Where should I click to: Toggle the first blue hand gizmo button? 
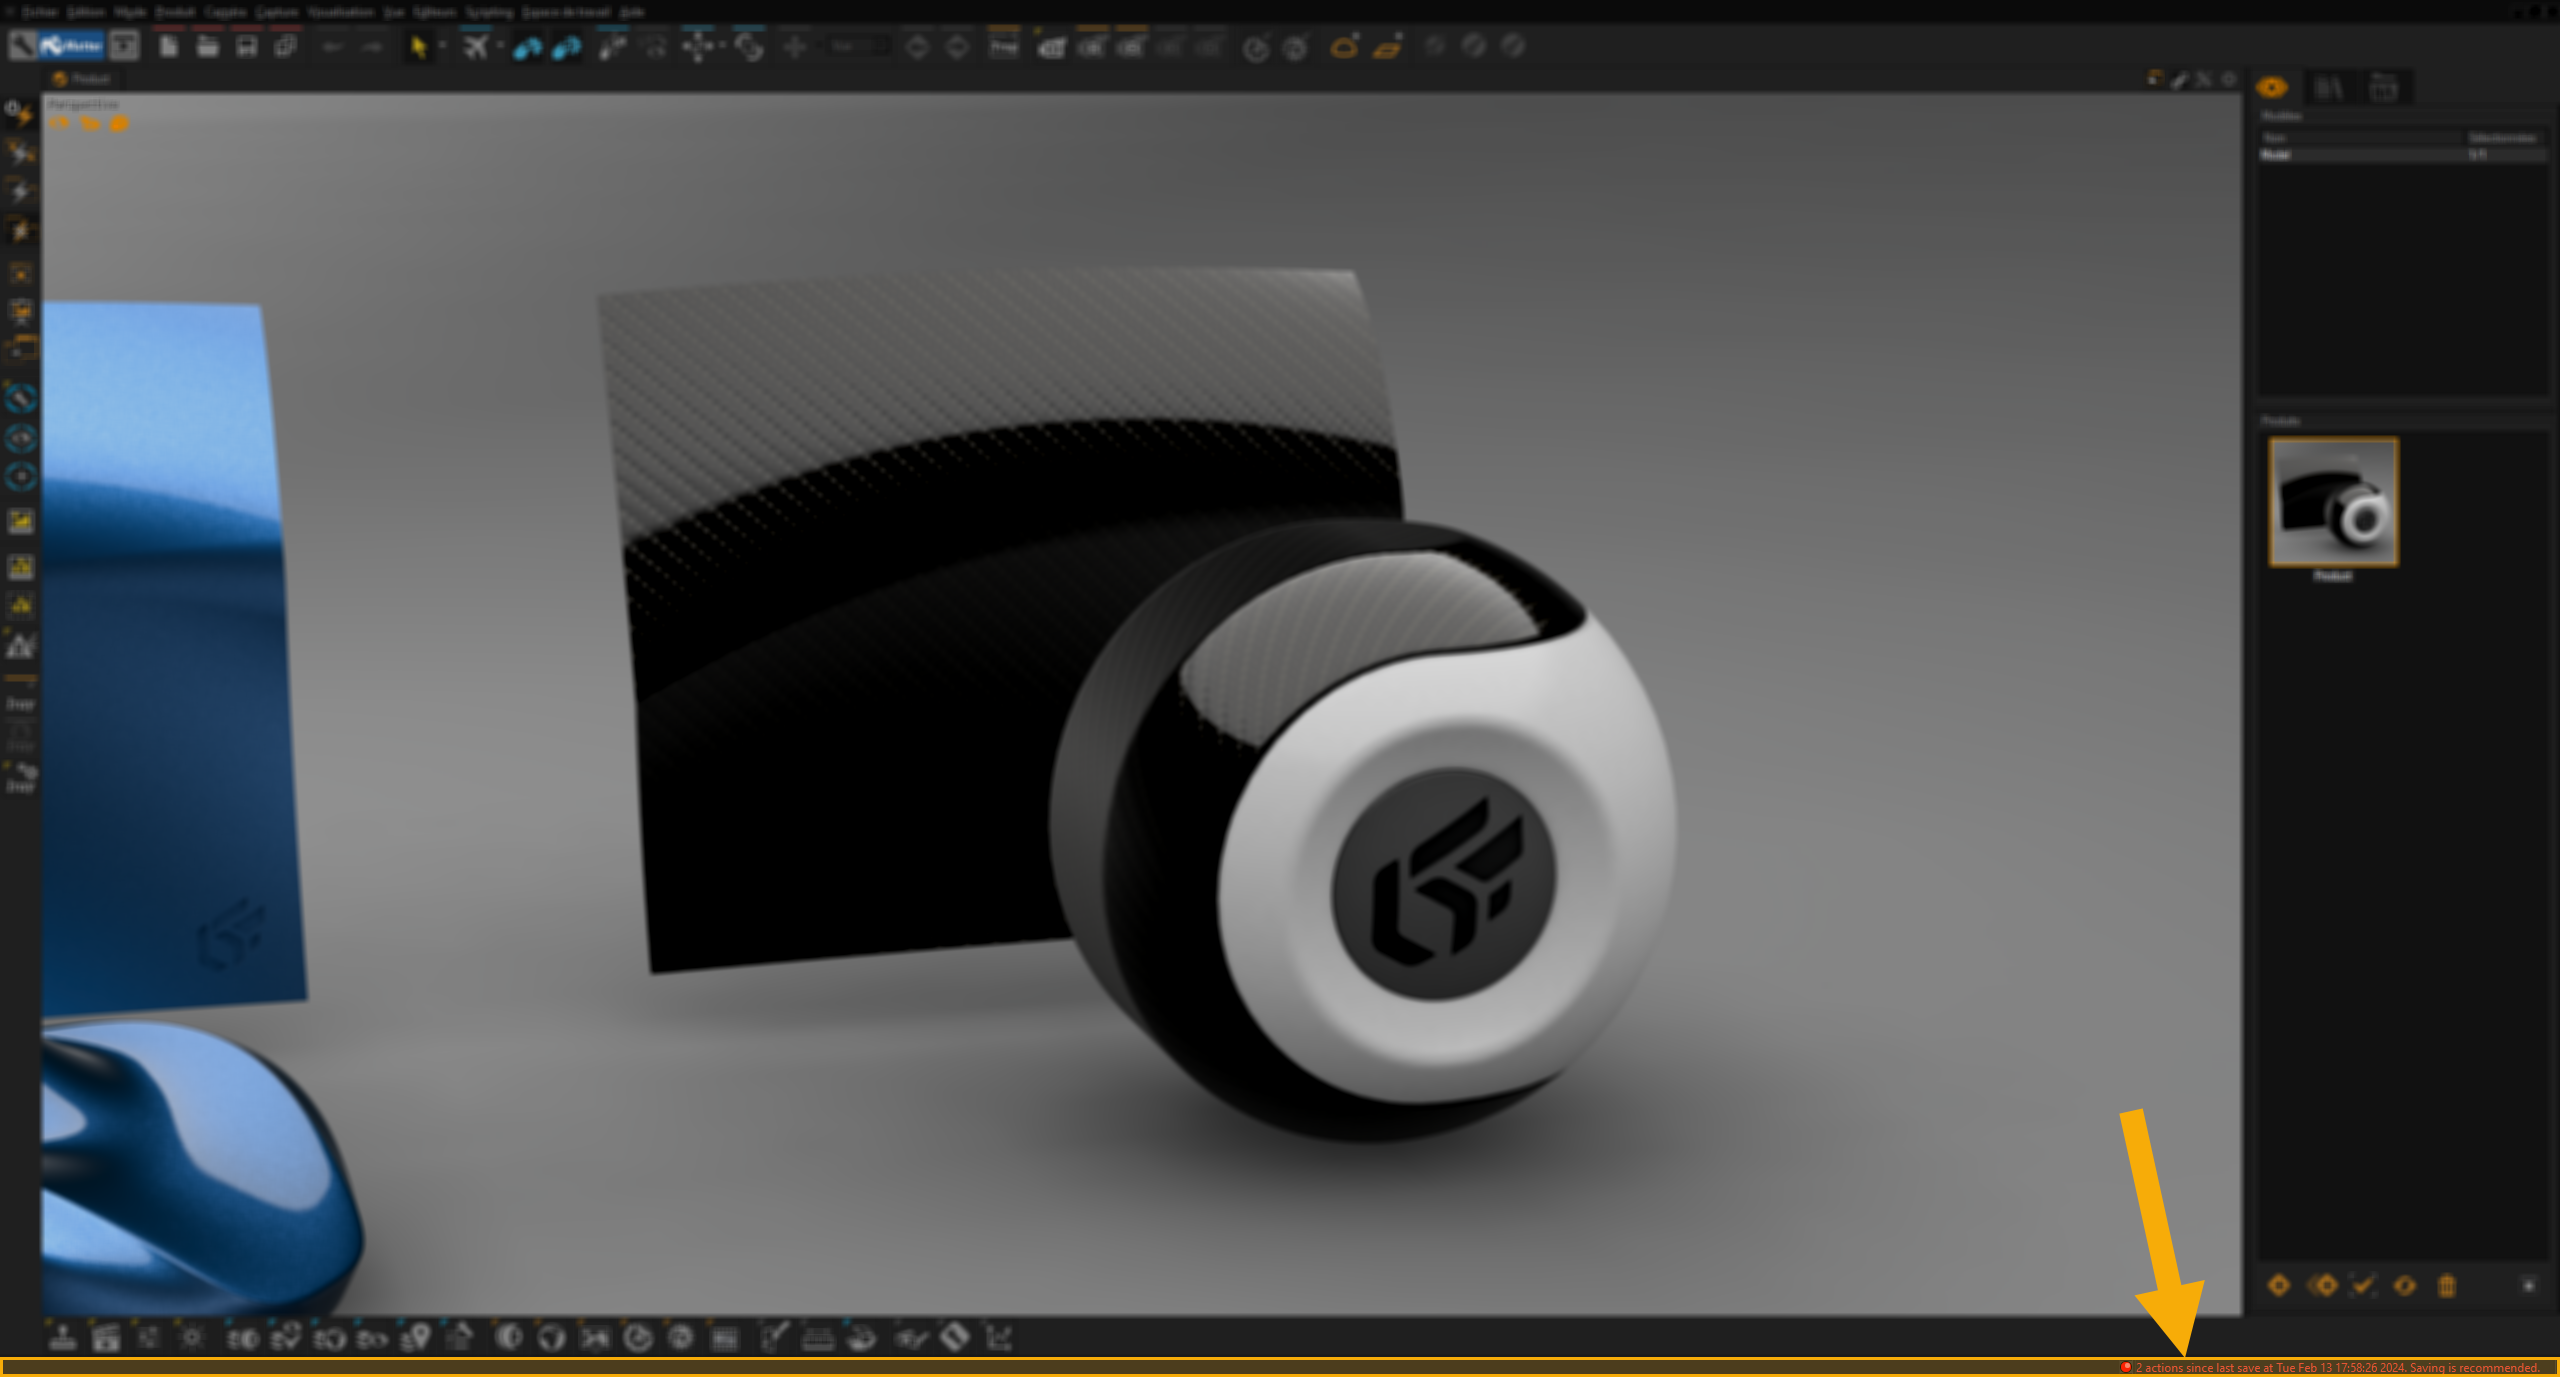(527, 47)
